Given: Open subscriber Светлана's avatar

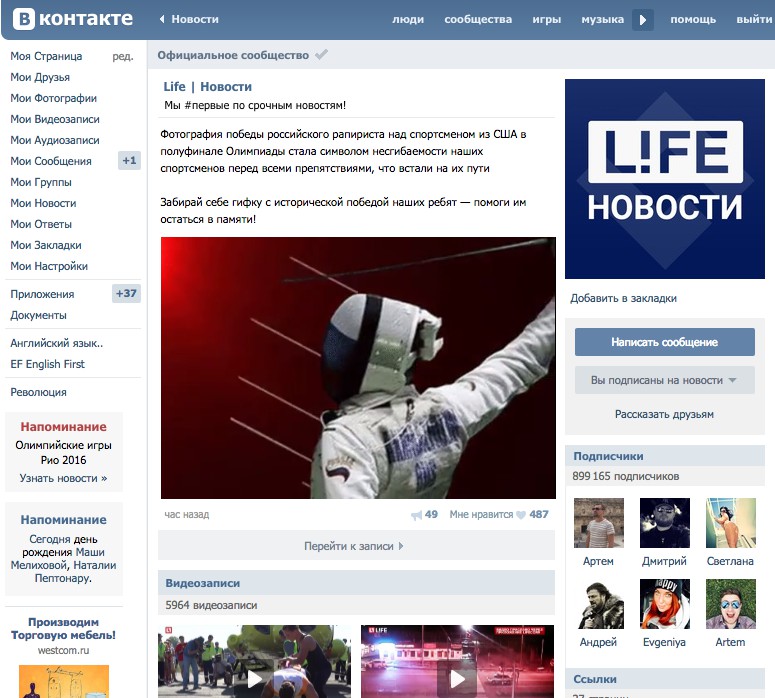Looking at the screenshot, I should 731,523.
